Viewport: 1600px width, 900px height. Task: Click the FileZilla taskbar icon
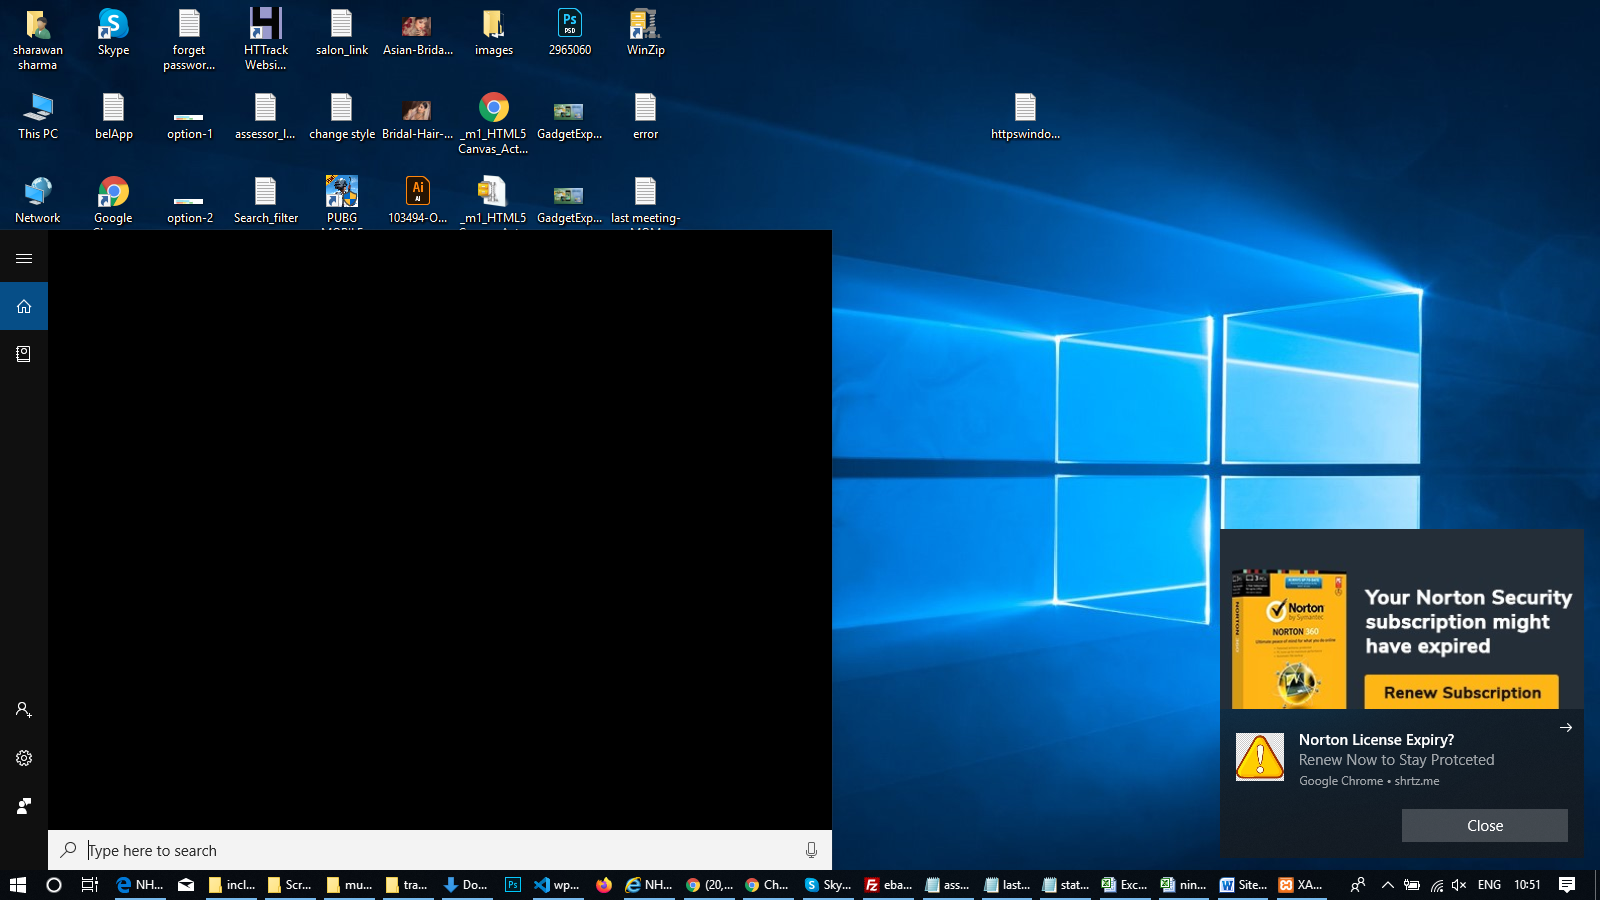[x=888, y=885]
